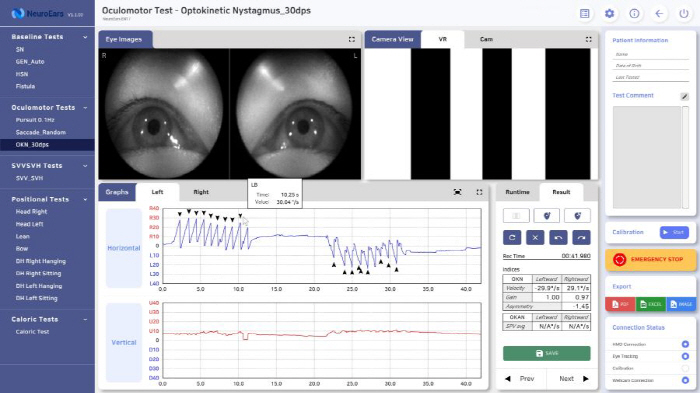Click the power icon in header
This screenshot has height=393, width=700.
[x=683, y=13]
